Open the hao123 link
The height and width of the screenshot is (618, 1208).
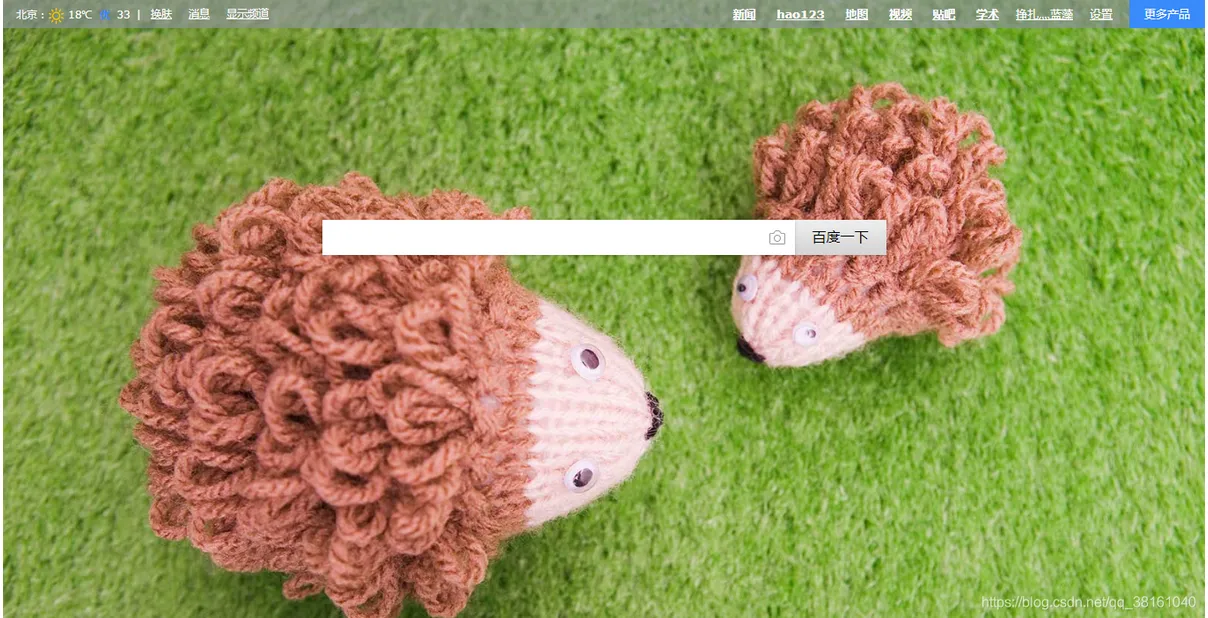(x=800, y=15)
